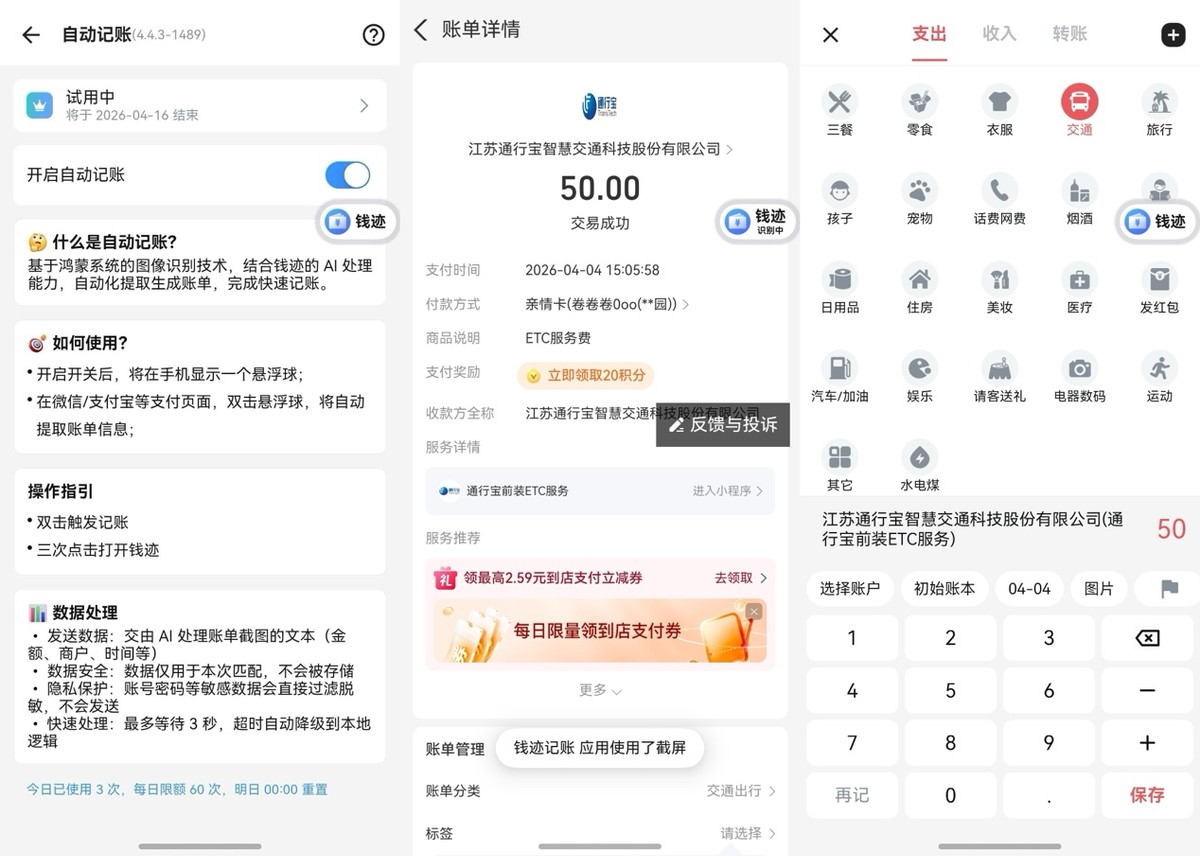Image resolution: width=1200 pixels, height=856 pixels.
Task: Tap the red 50 amount value
Action: click(x=1171, y=529)
